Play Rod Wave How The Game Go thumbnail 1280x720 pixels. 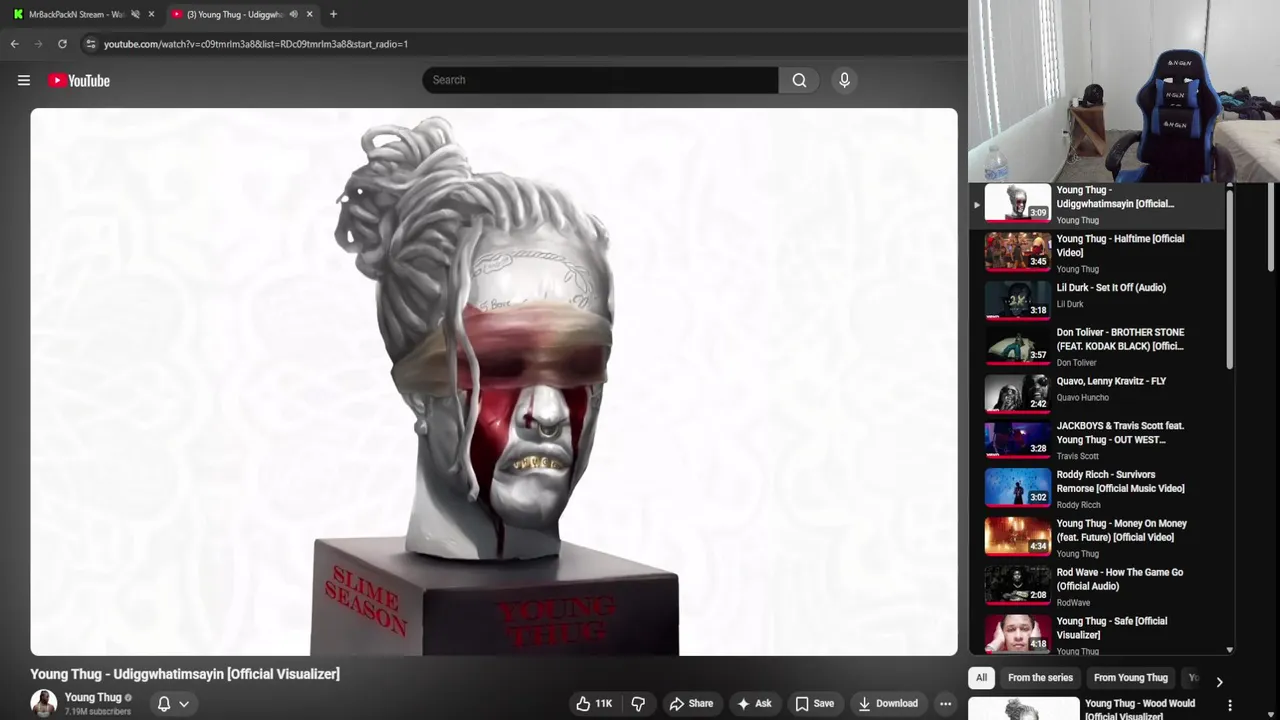[1018, 585]
